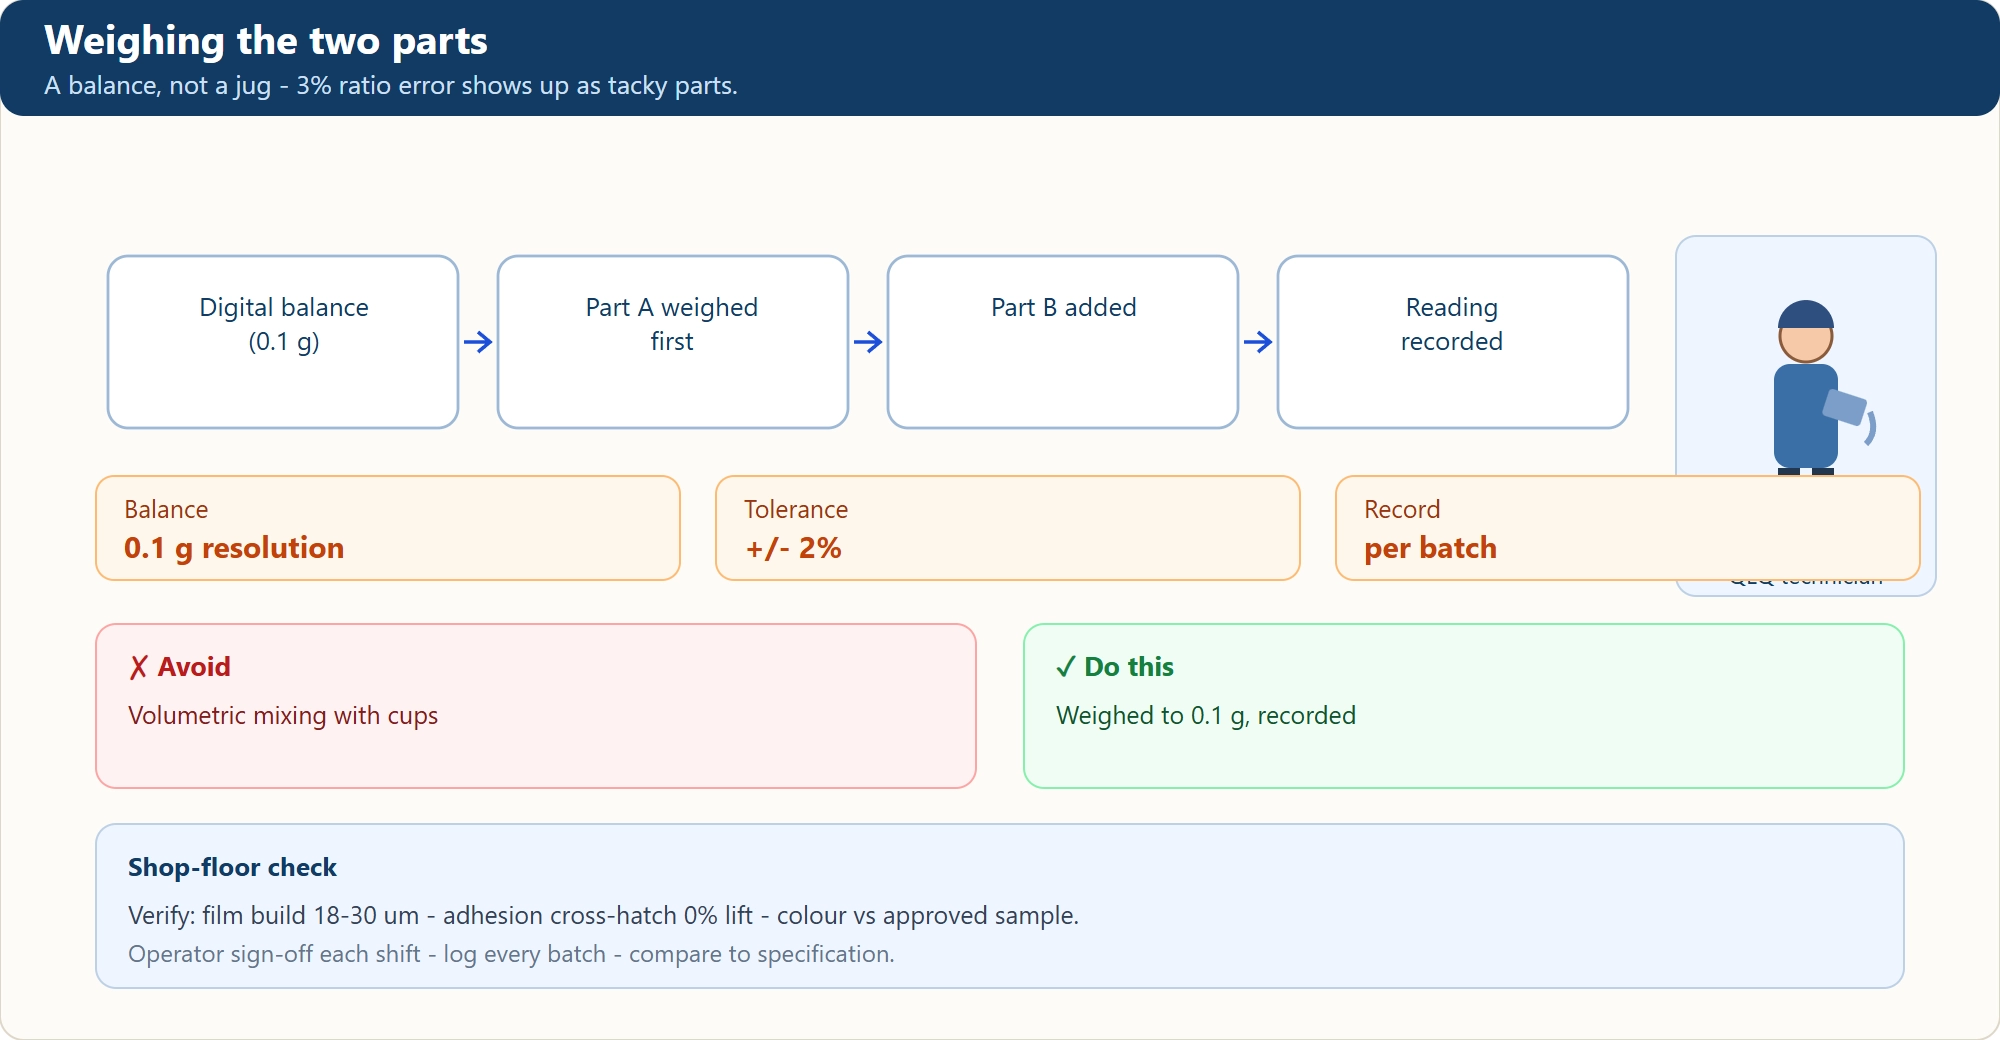The height and width of the screenshot is (1040, 2000).
Task: Click the technician's blue cap
Action: tap(1806, 314)
